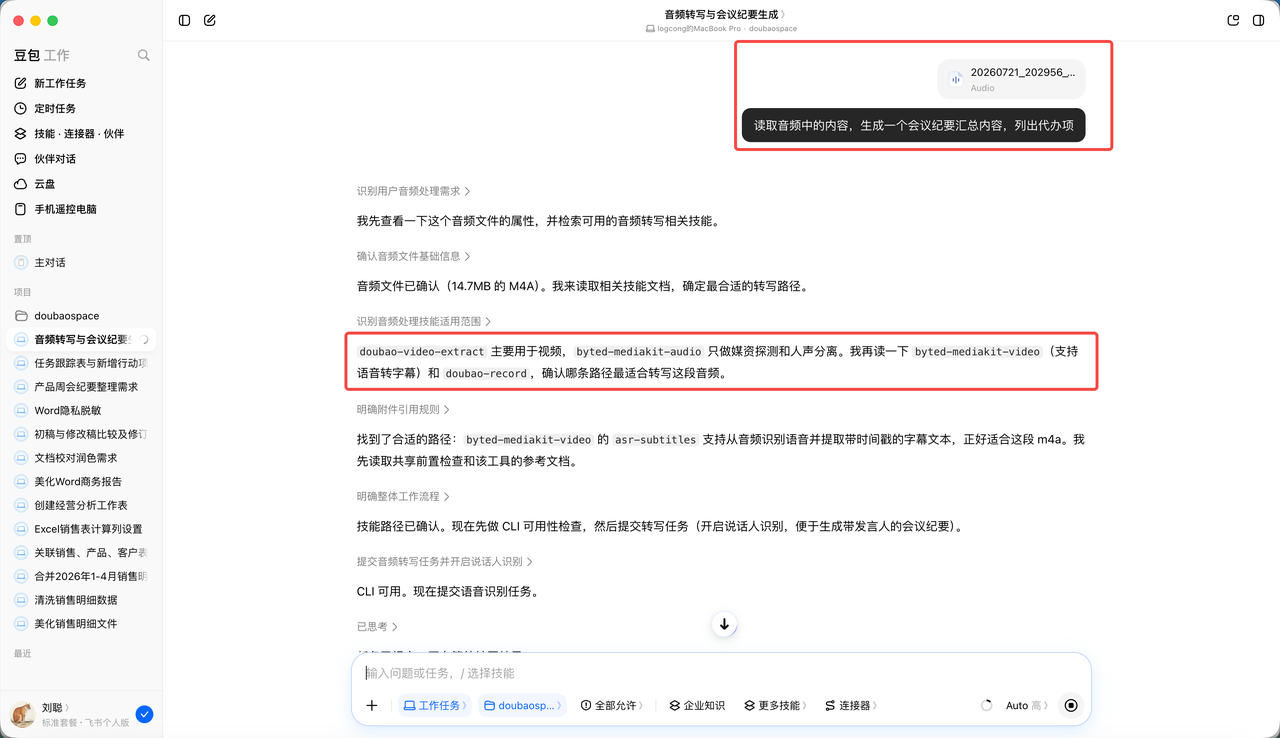Expand the 明确附件引用规则 step
Screen dimensions: 1280x738
coord(403,409)
